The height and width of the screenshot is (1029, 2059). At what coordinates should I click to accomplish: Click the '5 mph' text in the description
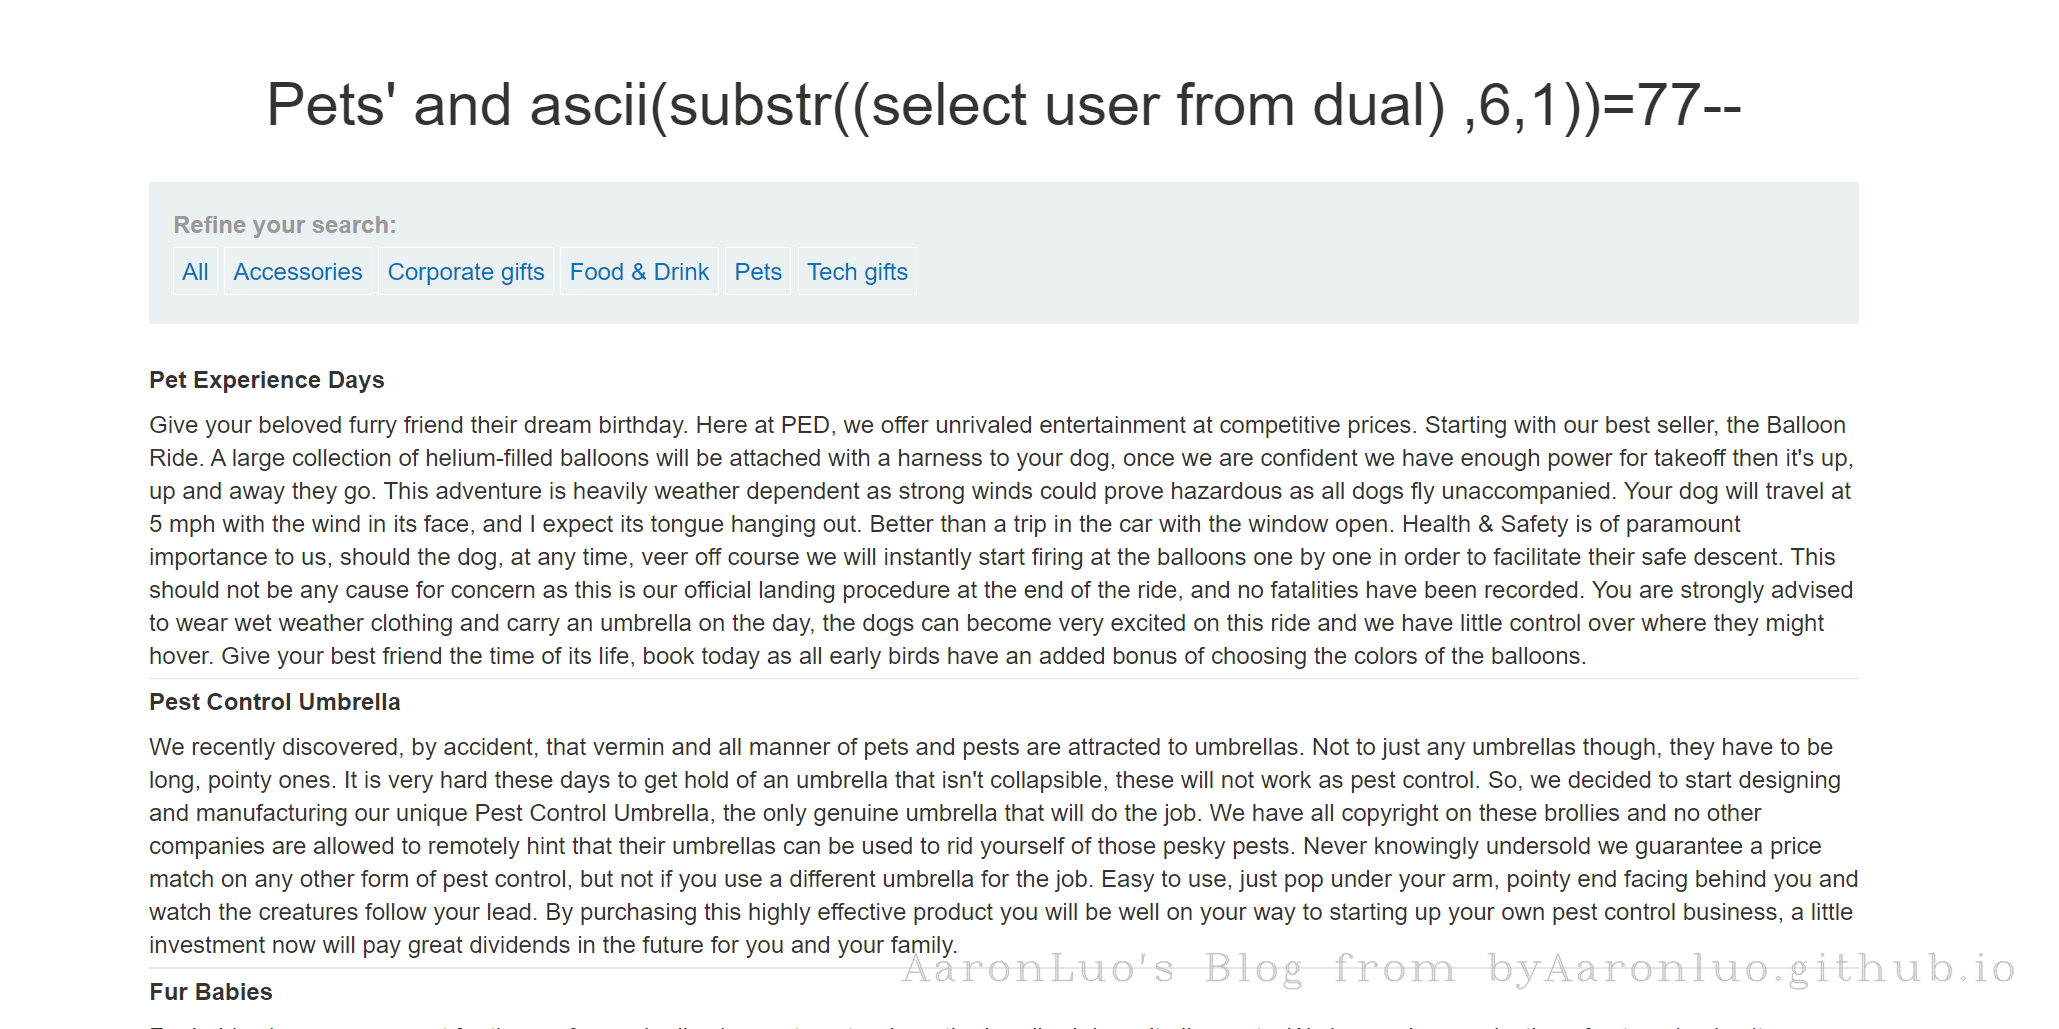pos(182,524)
